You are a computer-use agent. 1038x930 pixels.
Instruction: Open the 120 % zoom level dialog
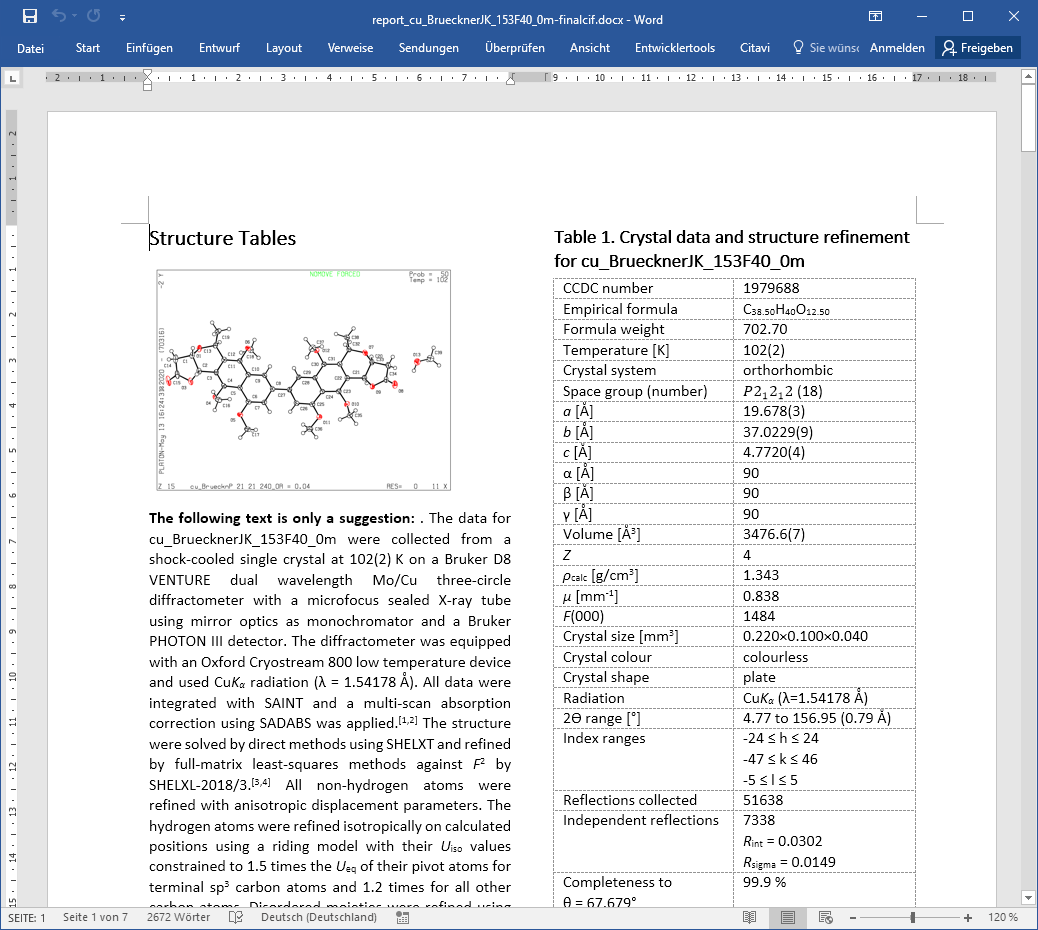click(x=1003, y=917)
